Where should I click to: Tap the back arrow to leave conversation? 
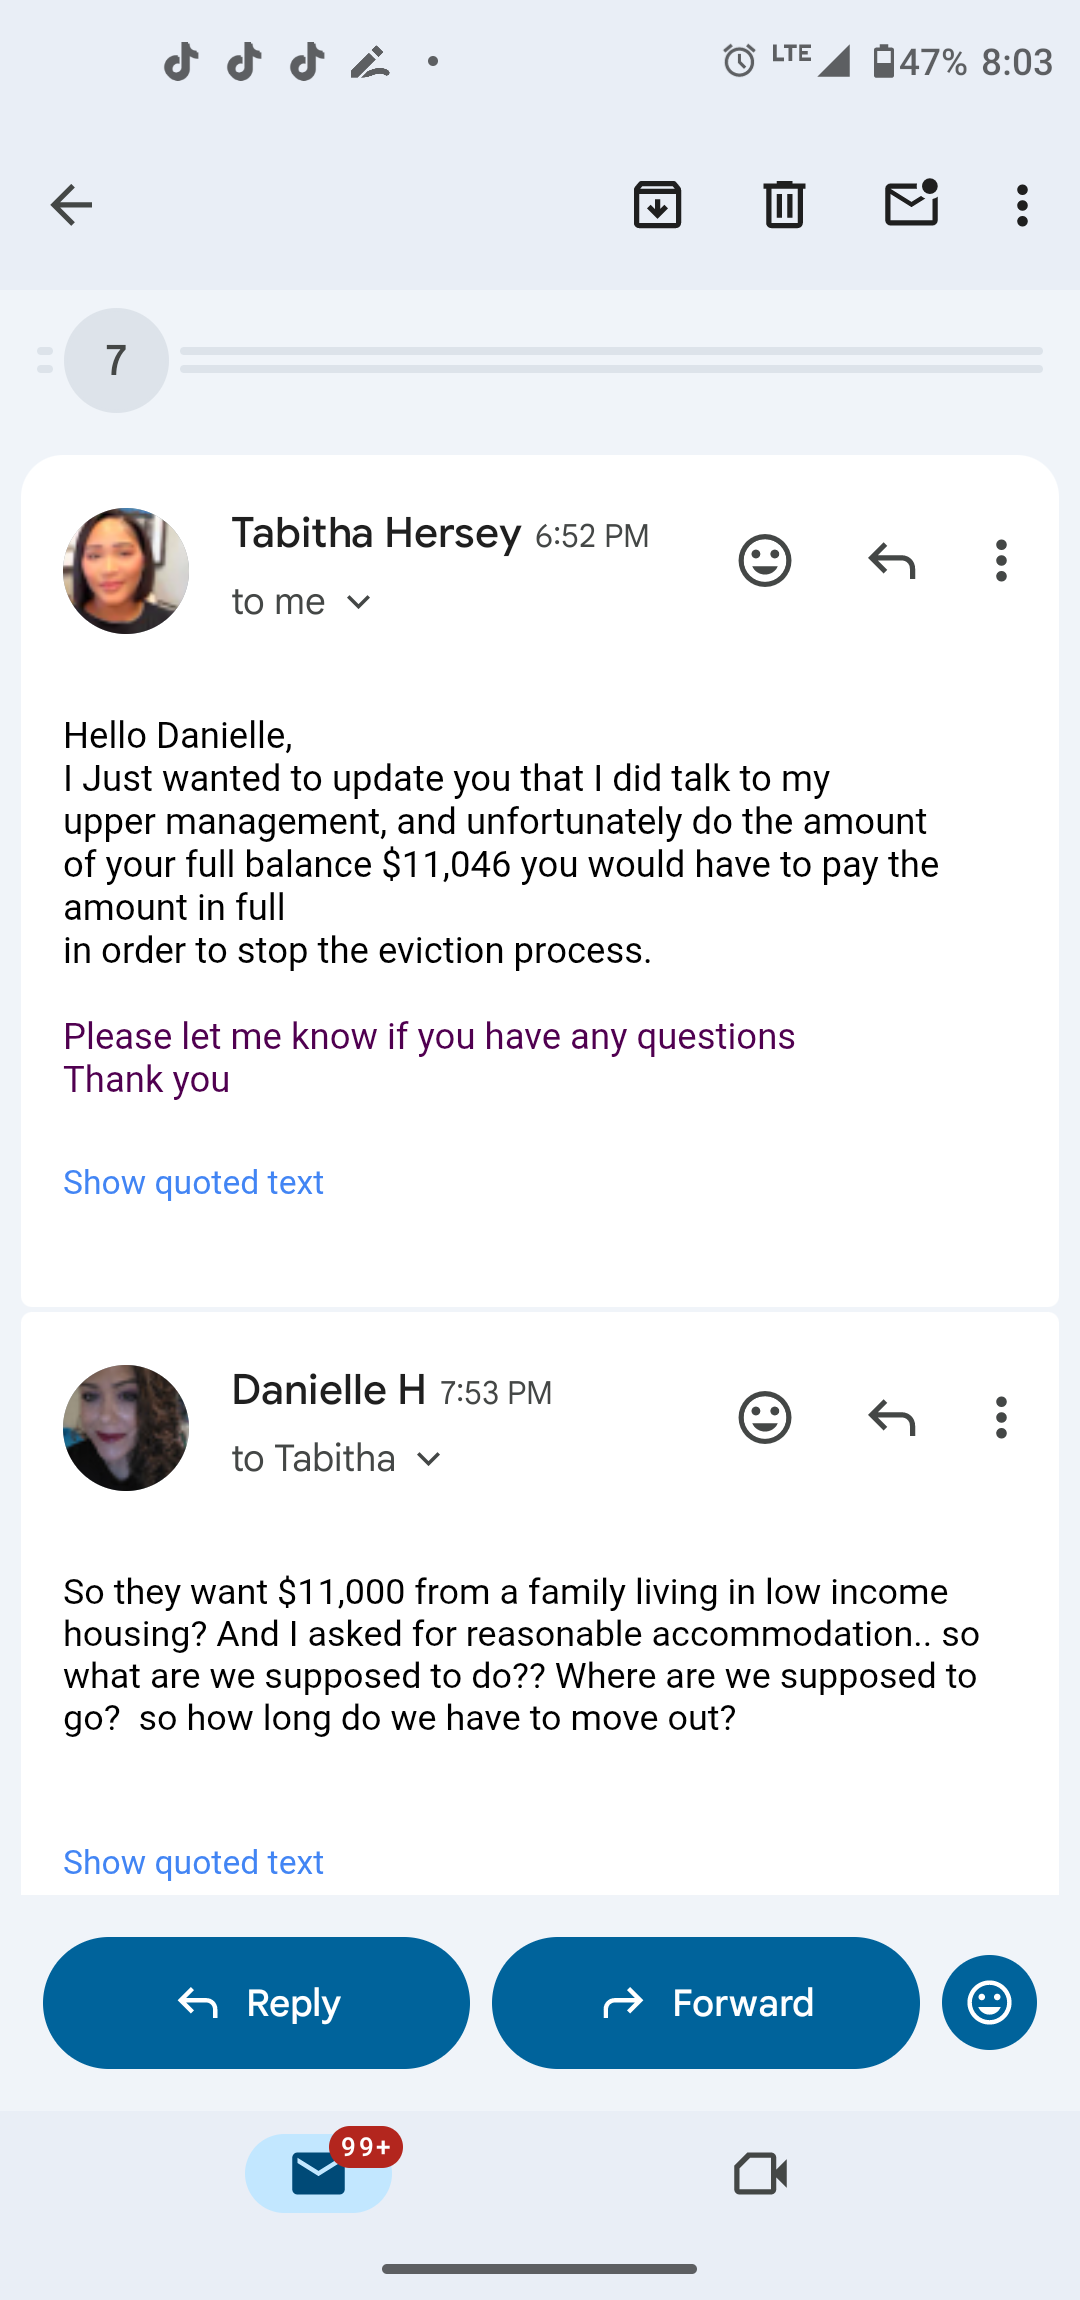(71, 205)
